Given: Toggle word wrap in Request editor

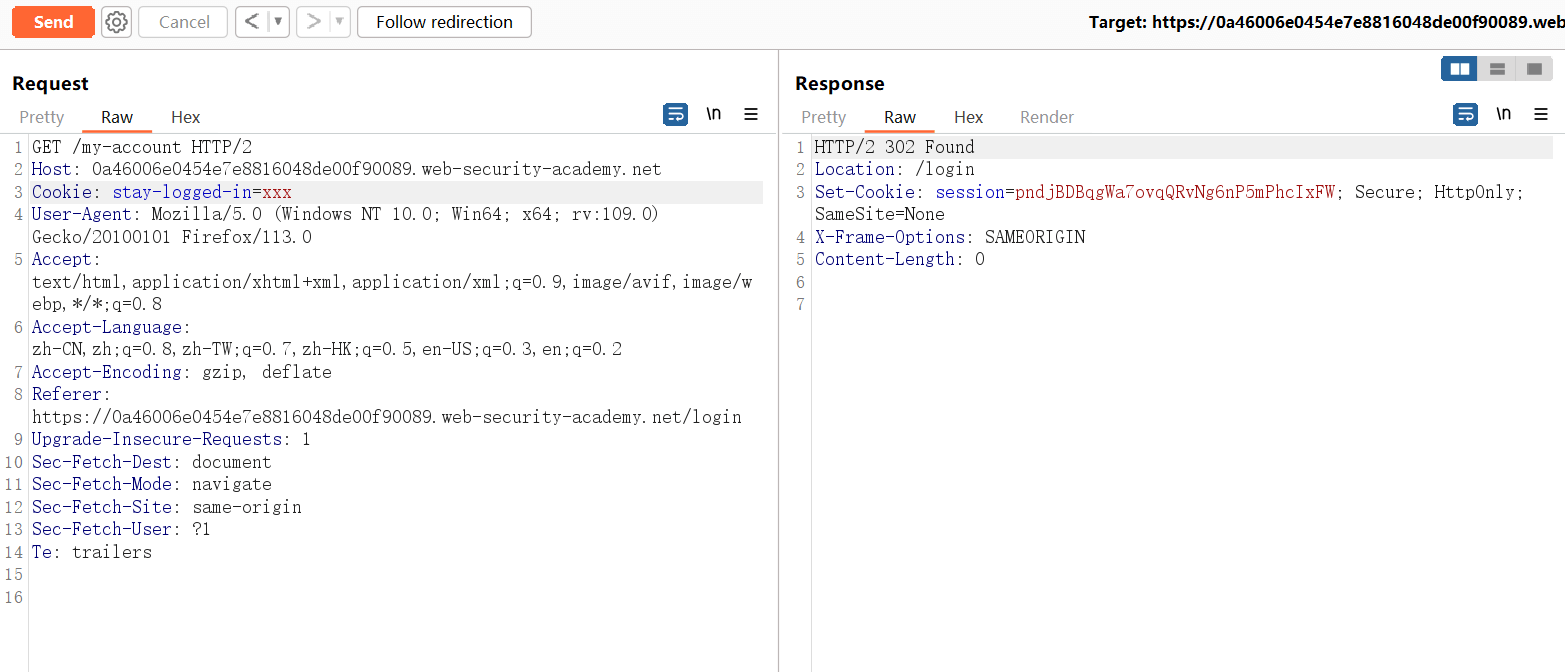Looking at the screenshot, I should tap(675, 115).
